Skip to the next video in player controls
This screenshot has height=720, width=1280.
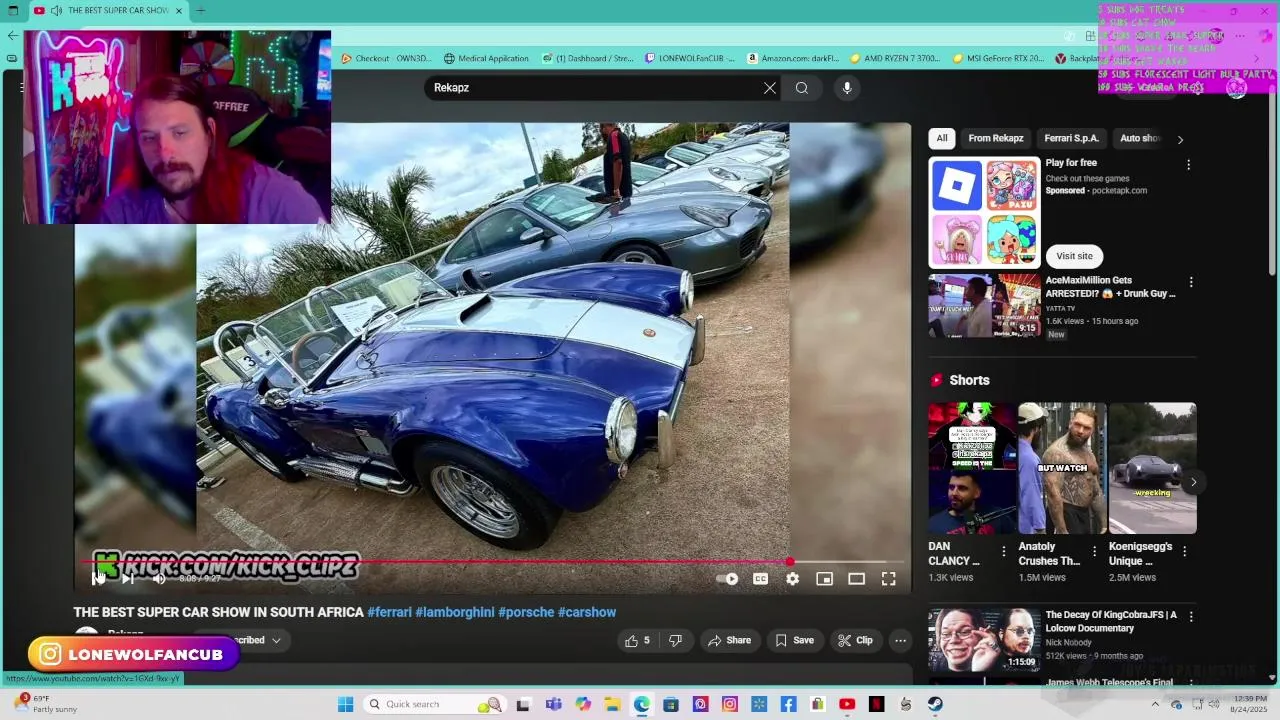click(x=128, y=578)
